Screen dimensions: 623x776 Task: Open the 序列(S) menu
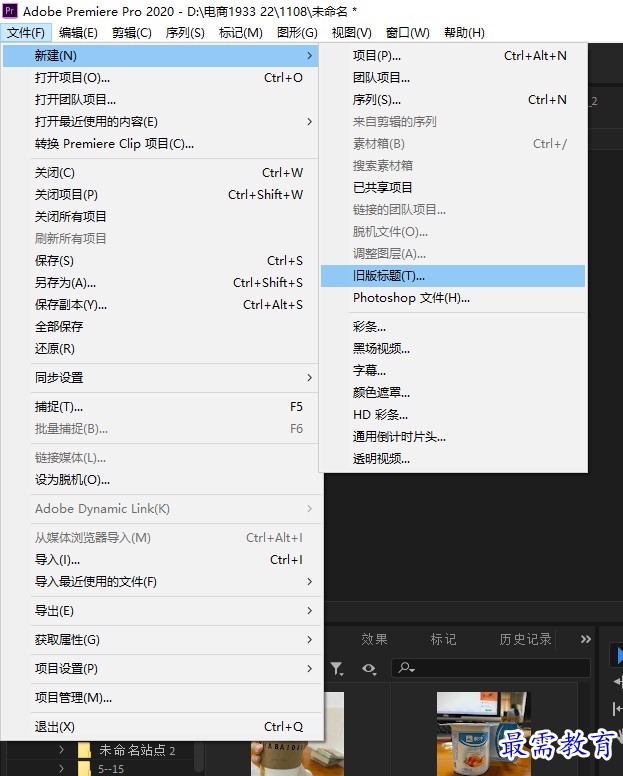click(x=185, y=33)
